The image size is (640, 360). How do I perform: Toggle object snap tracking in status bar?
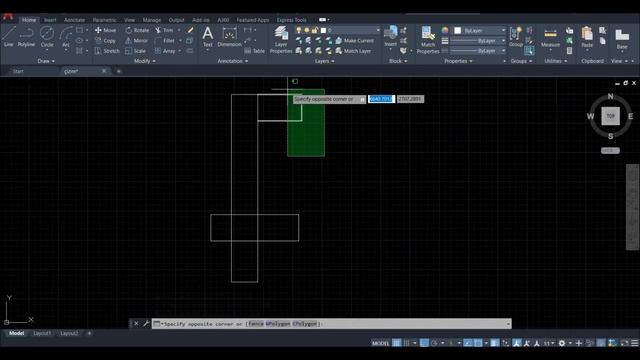coord(468,343)
